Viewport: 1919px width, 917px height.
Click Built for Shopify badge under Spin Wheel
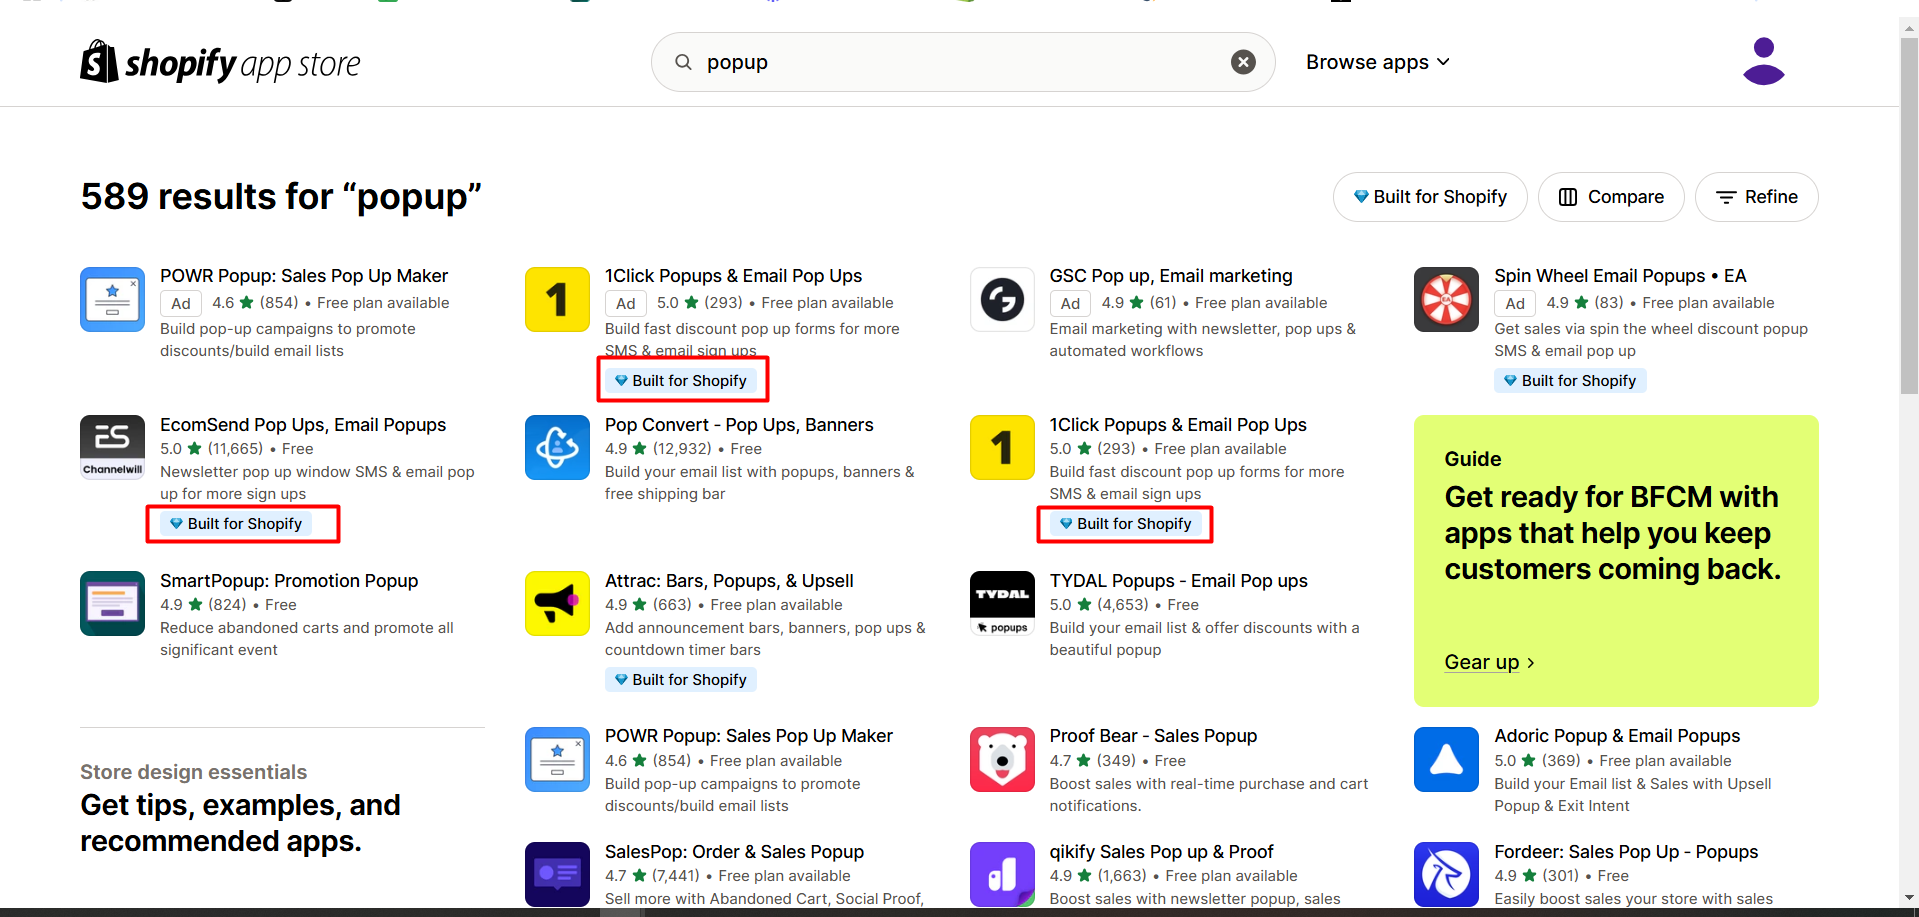(1570, 381)
